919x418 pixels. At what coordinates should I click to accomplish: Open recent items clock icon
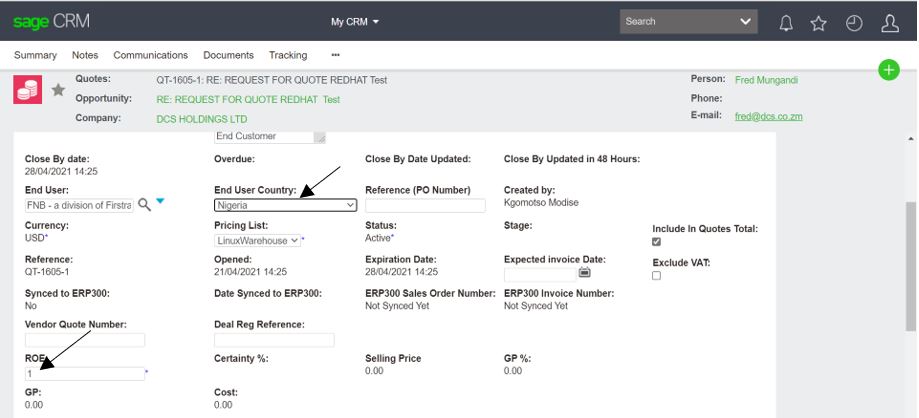(854, 22)
